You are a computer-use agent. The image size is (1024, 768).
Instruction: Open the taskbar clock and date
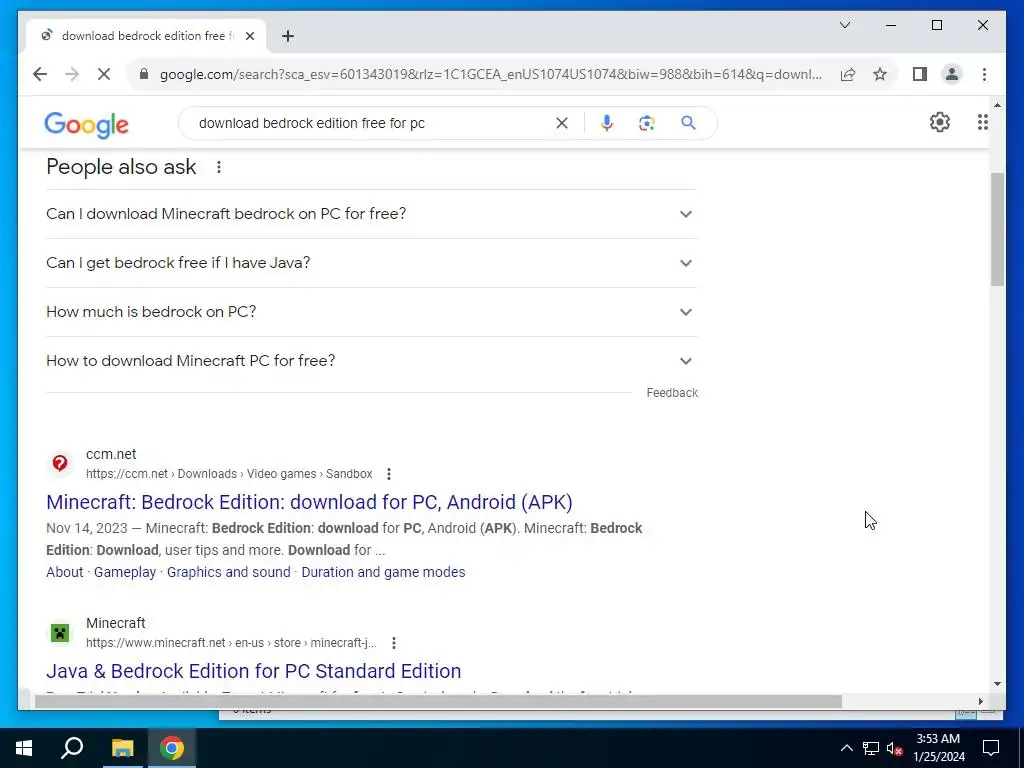938,748
